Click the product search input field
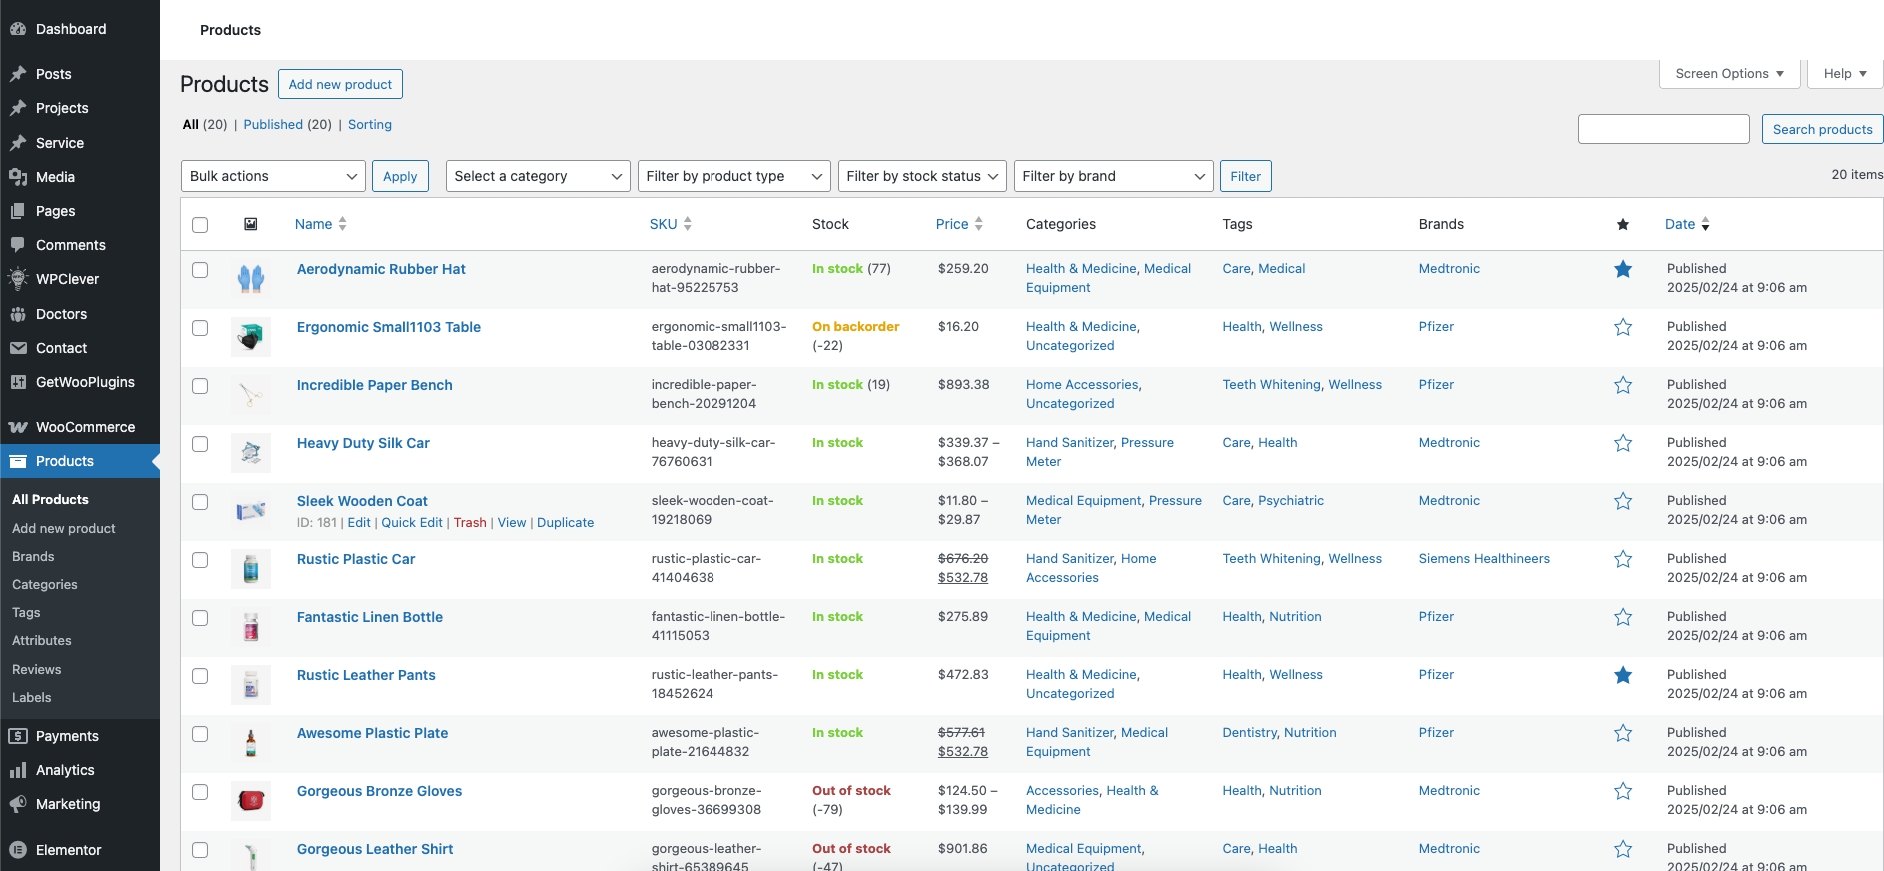This screenshot has height=871, width=1884. (x=1663, y=129)
